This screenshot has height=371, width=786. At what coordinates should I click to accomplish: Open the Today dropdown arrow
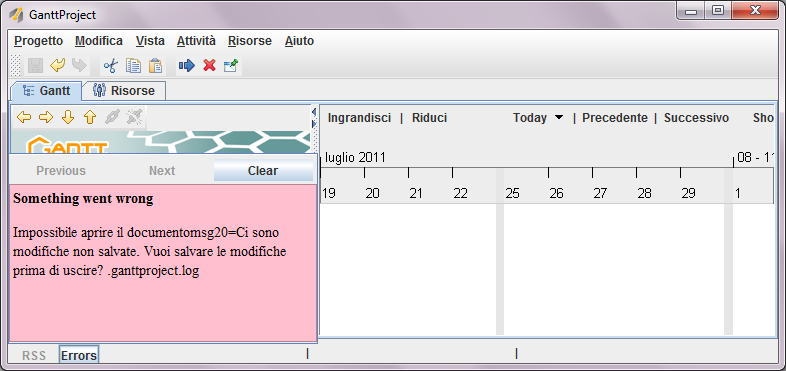pyautogui.click(x=558, y=118)
